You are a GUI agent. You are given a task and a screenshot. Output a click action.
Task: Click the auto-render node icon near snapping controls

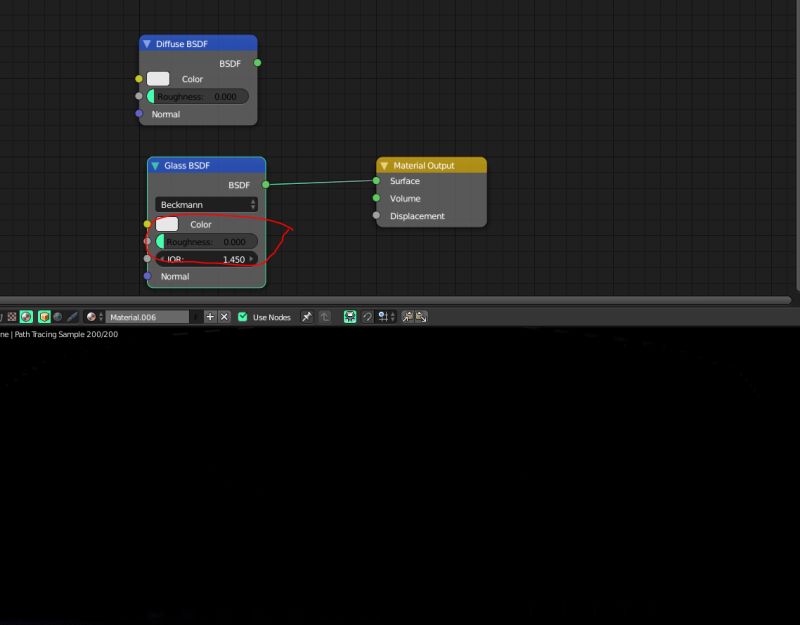[349, 317]
